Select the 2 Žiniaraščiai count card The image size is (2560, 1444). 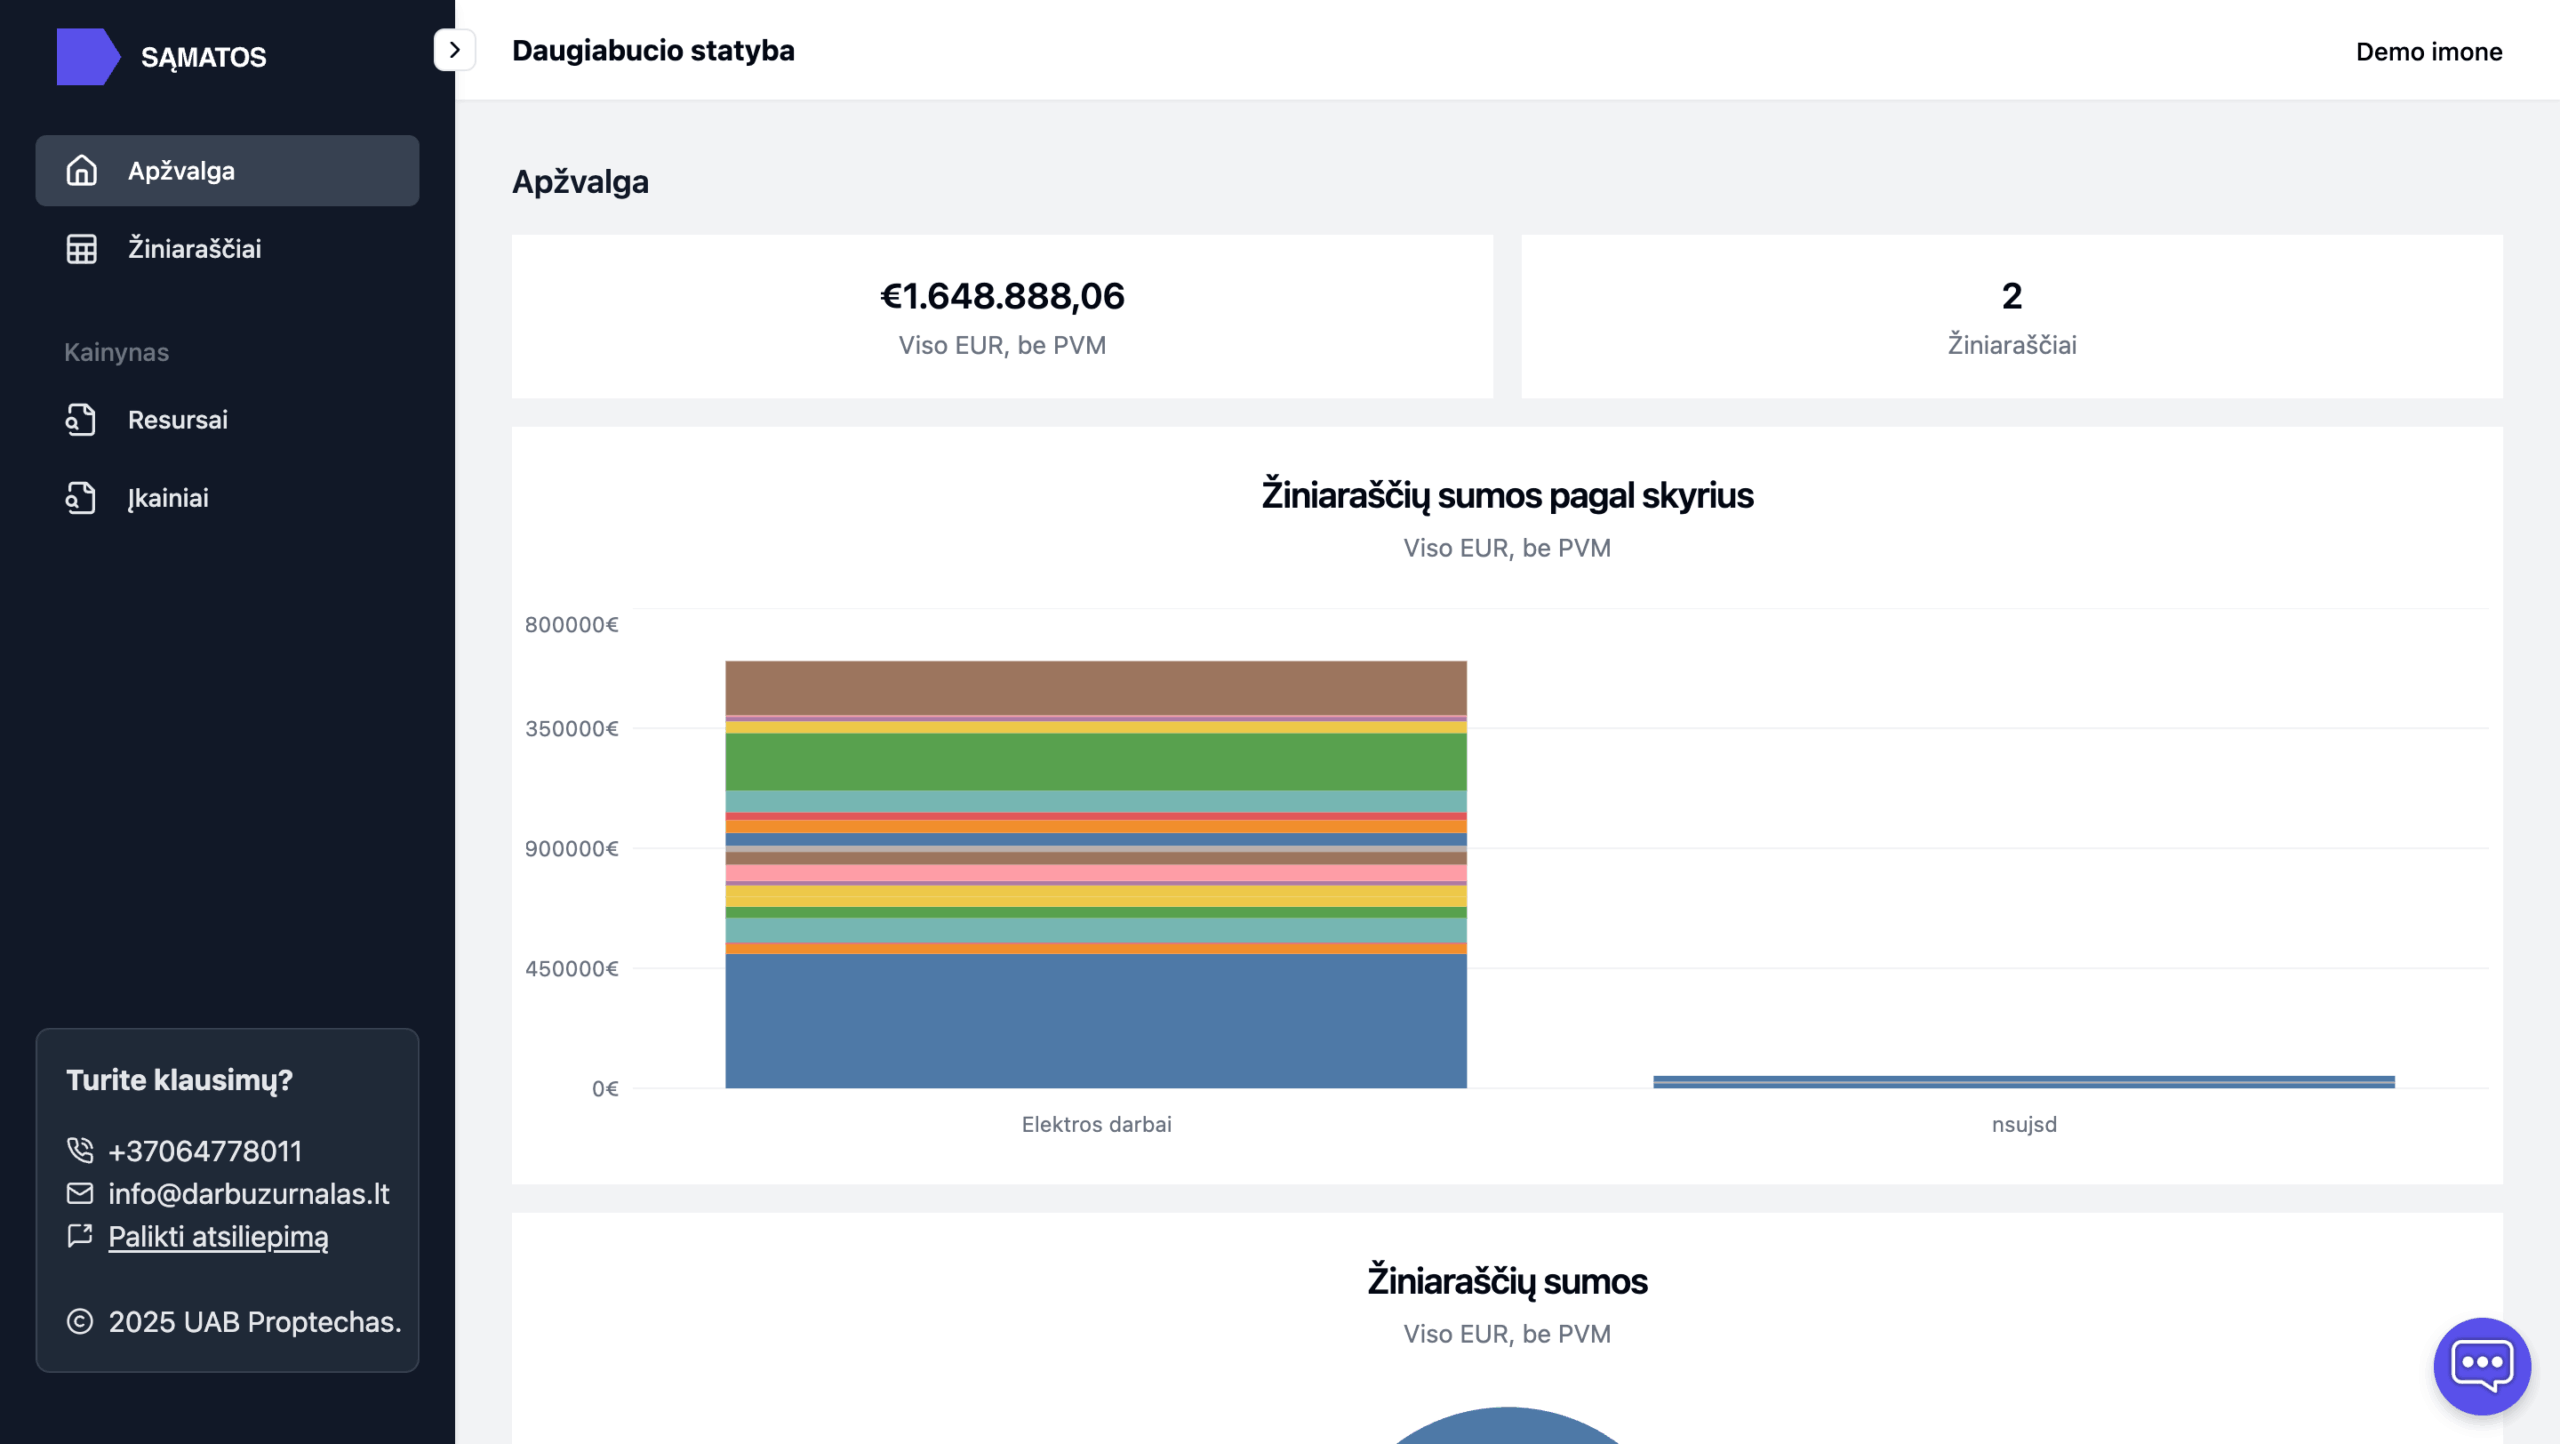[2012, 317]
